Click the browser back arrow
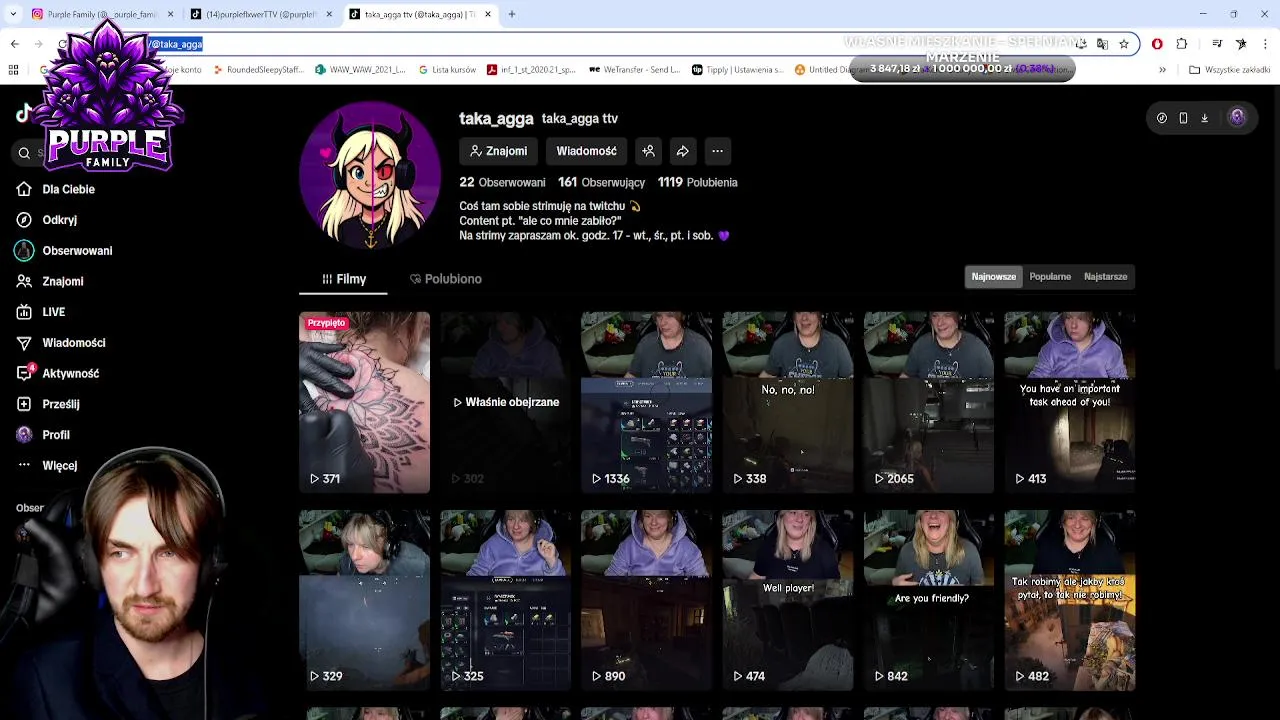 point(14,44)
